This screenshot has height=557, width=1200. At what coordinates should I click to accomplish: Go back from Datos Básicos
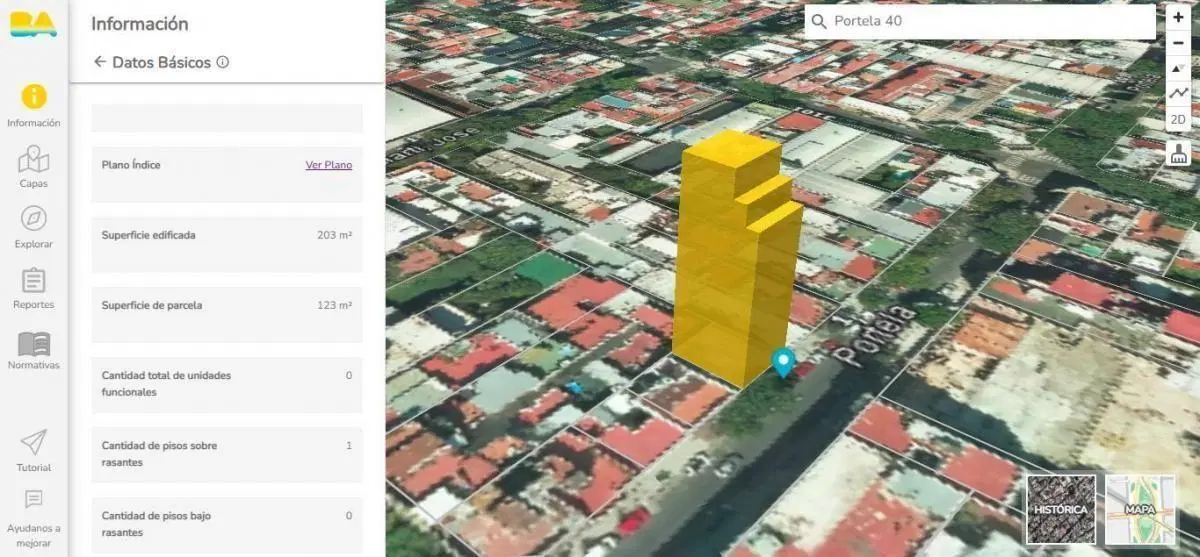coord(100,62)
